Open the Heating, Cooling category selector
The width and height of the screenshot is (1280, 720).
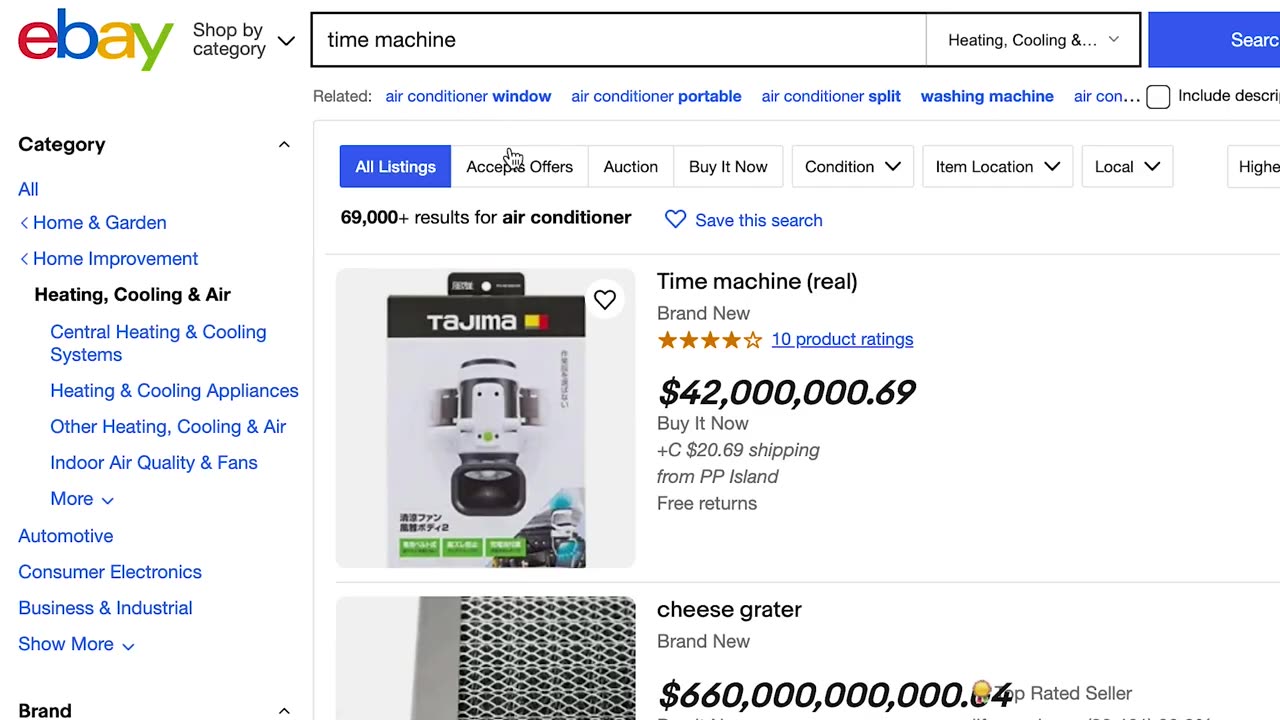pyautogui.click(x=1033, y=40)
